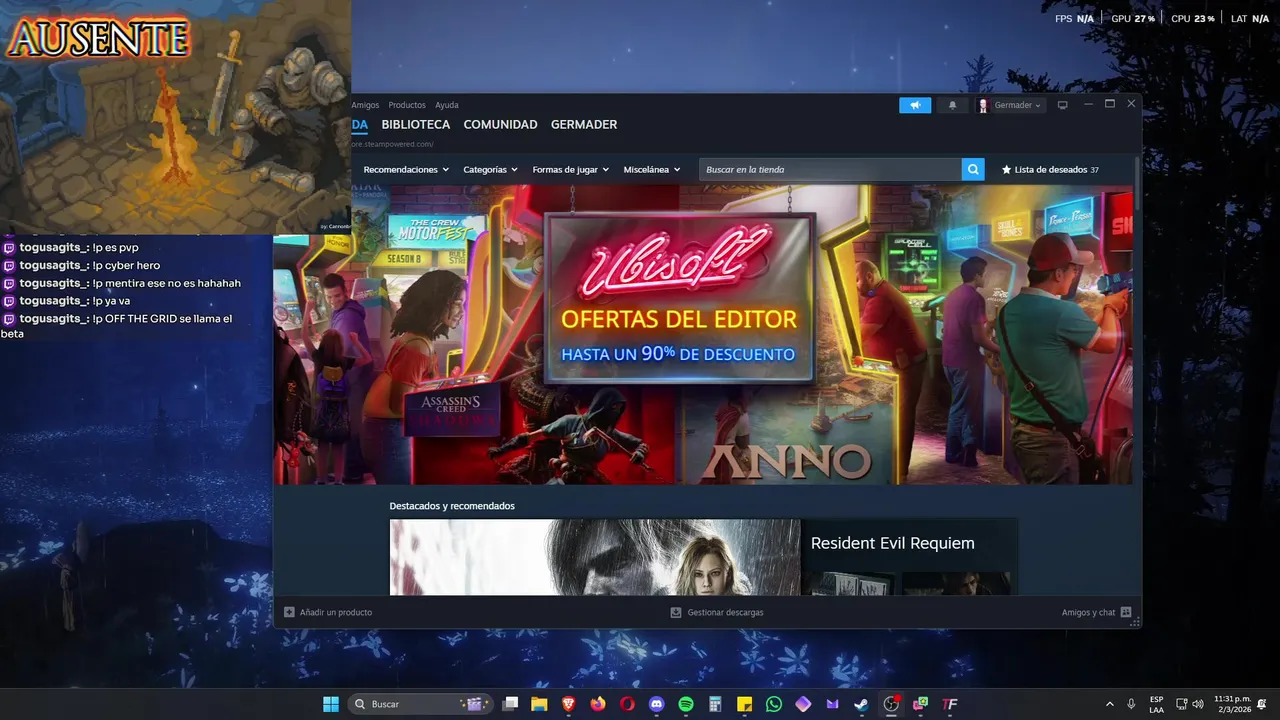Screen dimensions: 1280x720
Task: Open File Explorer from taskbar
Action: tap(539, 704)
